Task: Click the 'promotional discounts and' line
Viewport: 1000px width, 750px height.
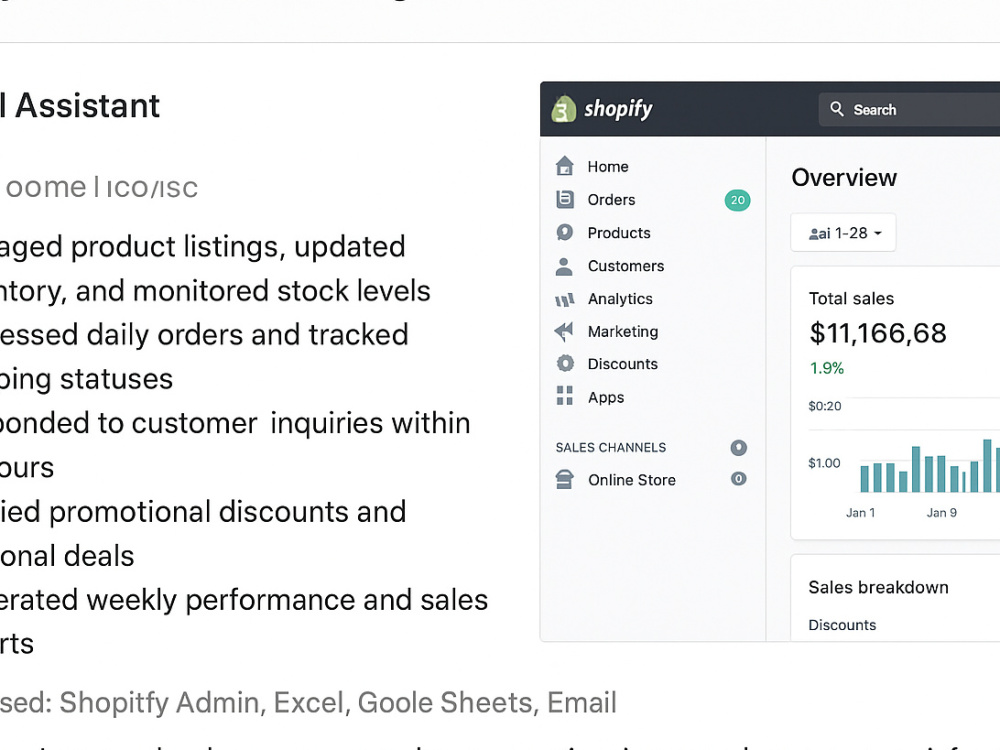Action: [x=203, y=512]
